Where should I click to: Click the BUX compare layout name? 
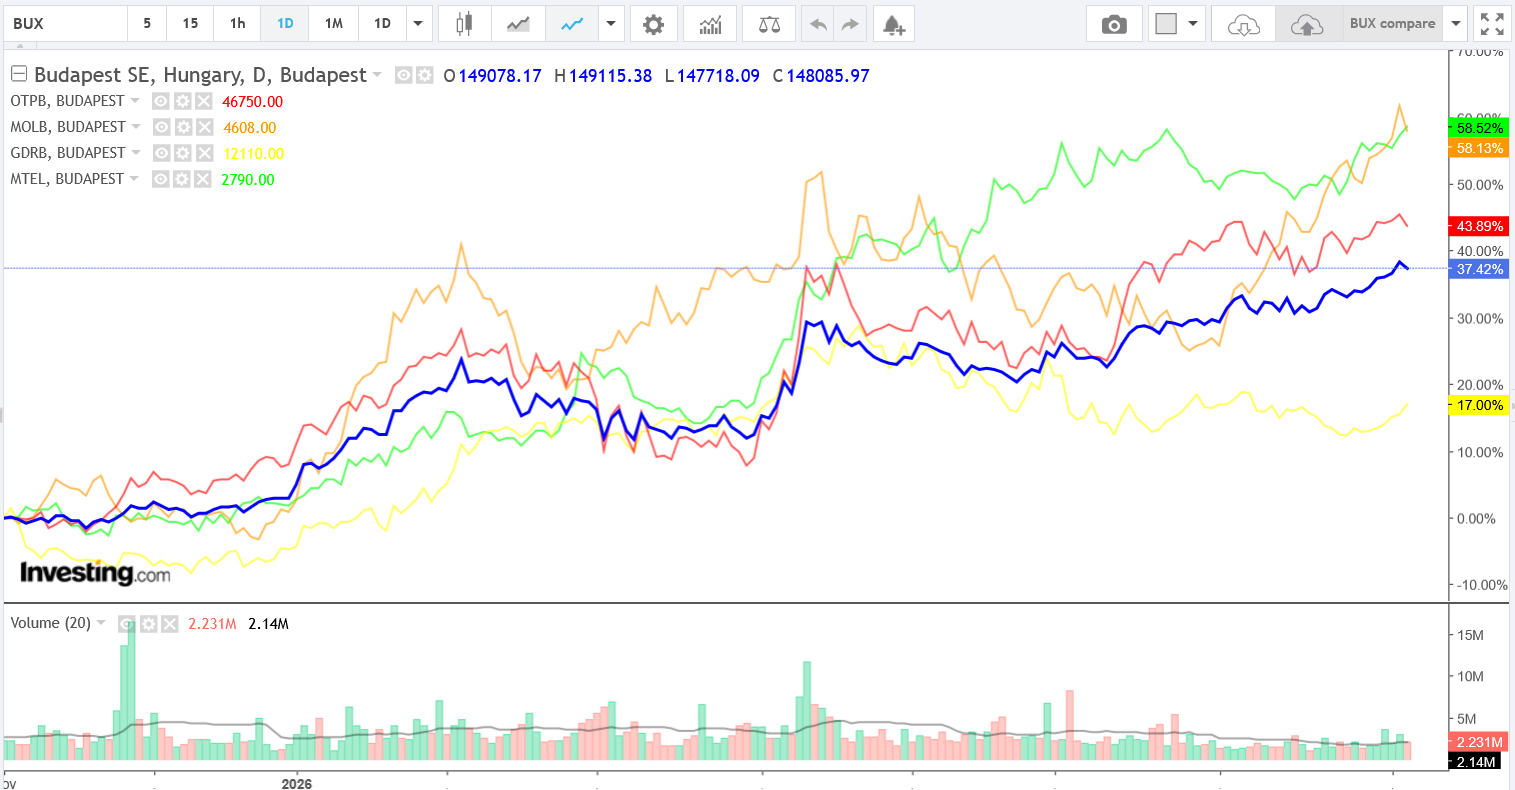1392,24
